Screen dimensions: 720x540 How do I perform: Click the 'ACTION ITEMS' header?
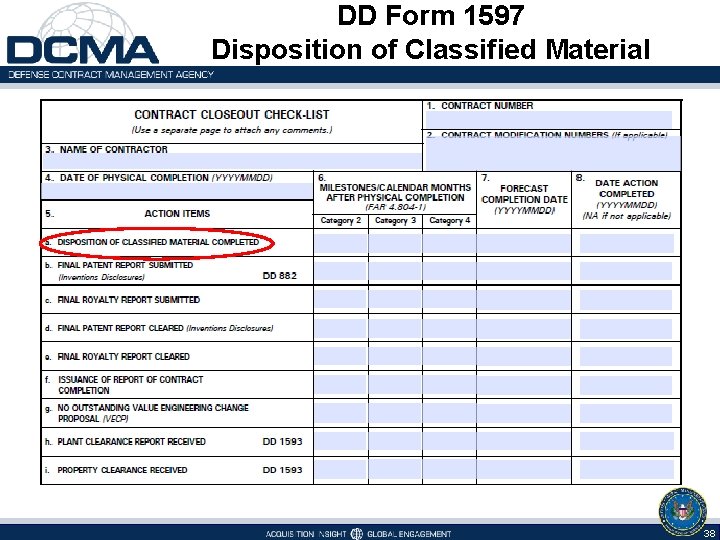tap(177, 214)
